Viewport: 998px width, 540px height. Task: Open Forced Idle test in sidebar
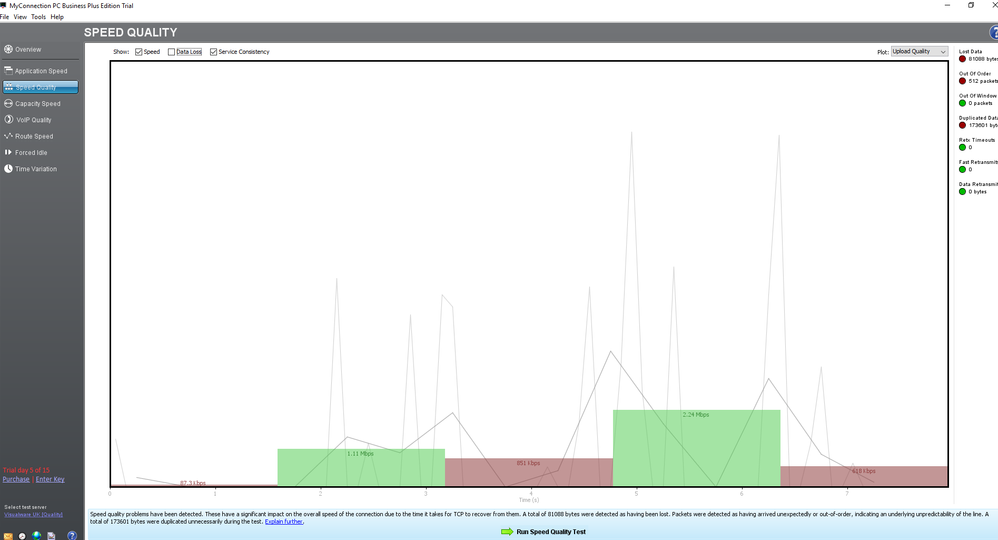pyautogui.click(x=26, y=153)
